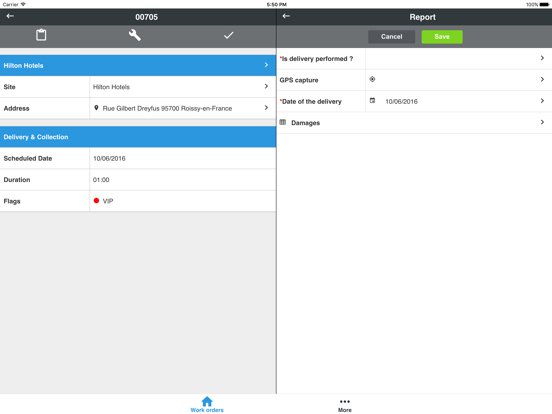Open the Address row chevron
The height and width of the screenshot is (414, 552).
tap(266, 108)
